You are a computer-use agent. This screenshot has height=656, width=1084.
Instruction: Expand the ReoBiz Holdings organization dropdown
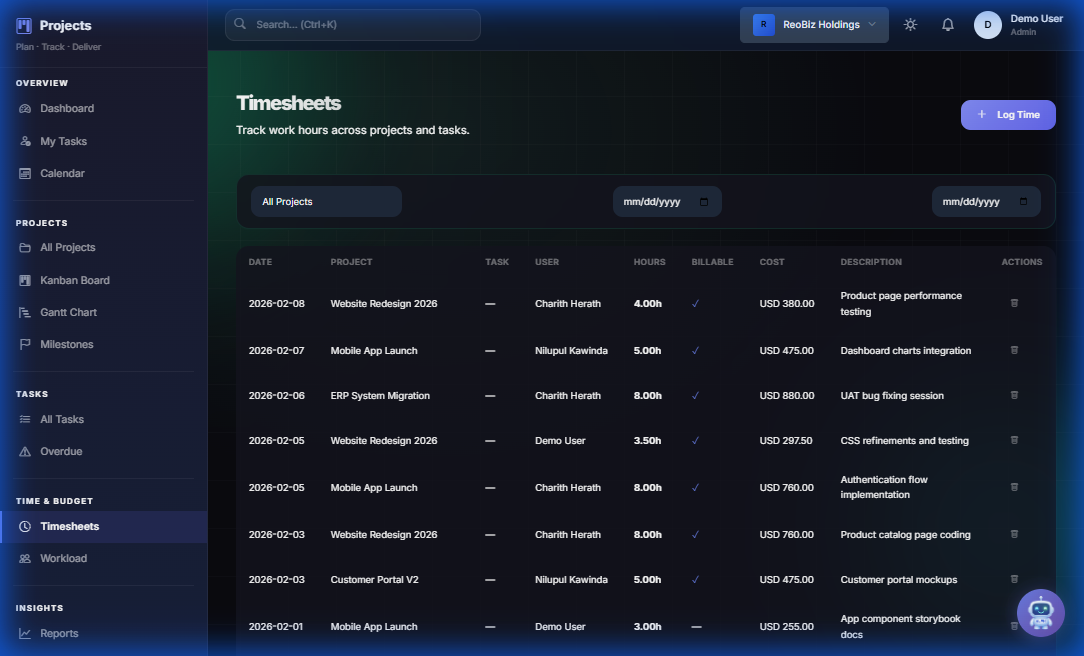(x=814, y=24)
